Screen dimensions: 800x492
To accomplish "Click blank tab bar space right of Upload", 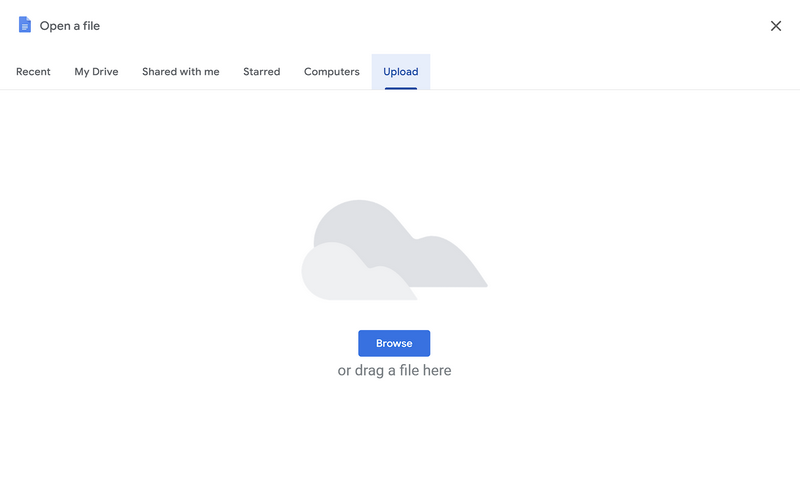I will [x=600, y=72].
